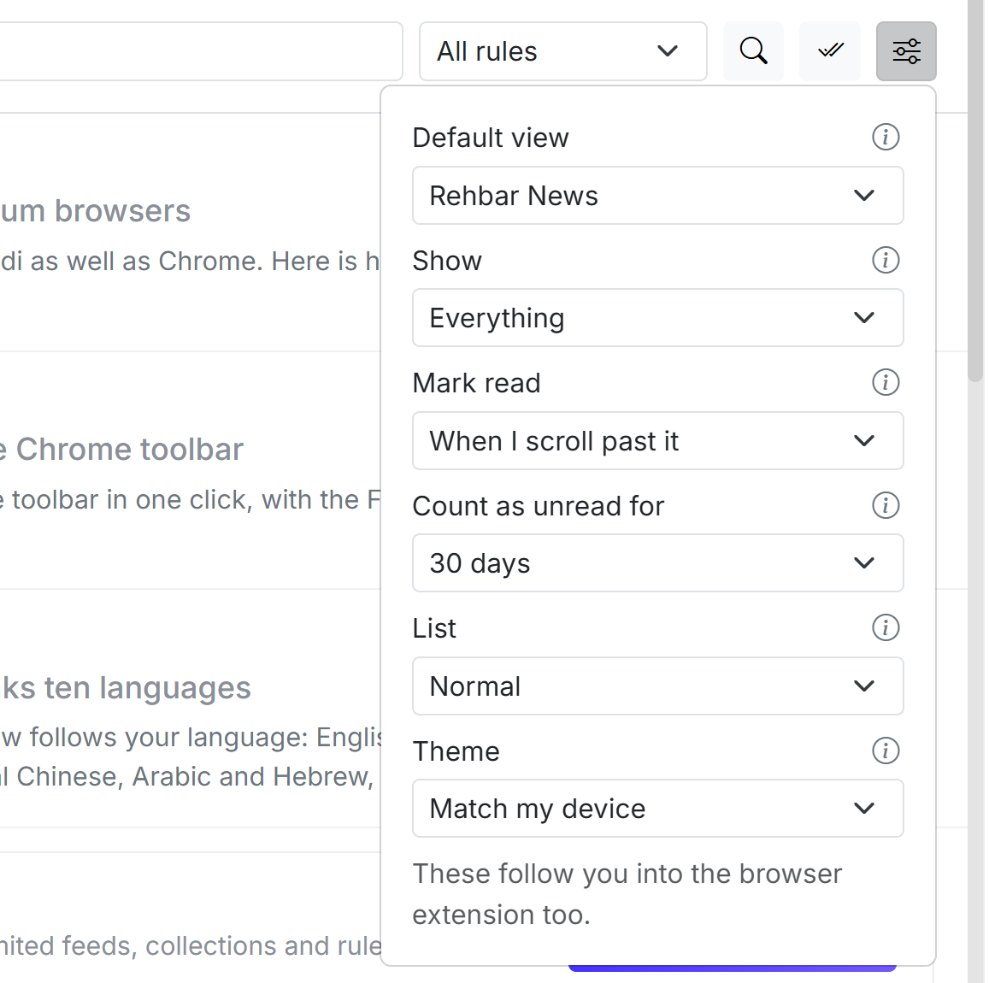The width and height of the screenshot is (989, 983).
Task: View Theme info icon
Action: pyautogui.click(x=886, y=751)
